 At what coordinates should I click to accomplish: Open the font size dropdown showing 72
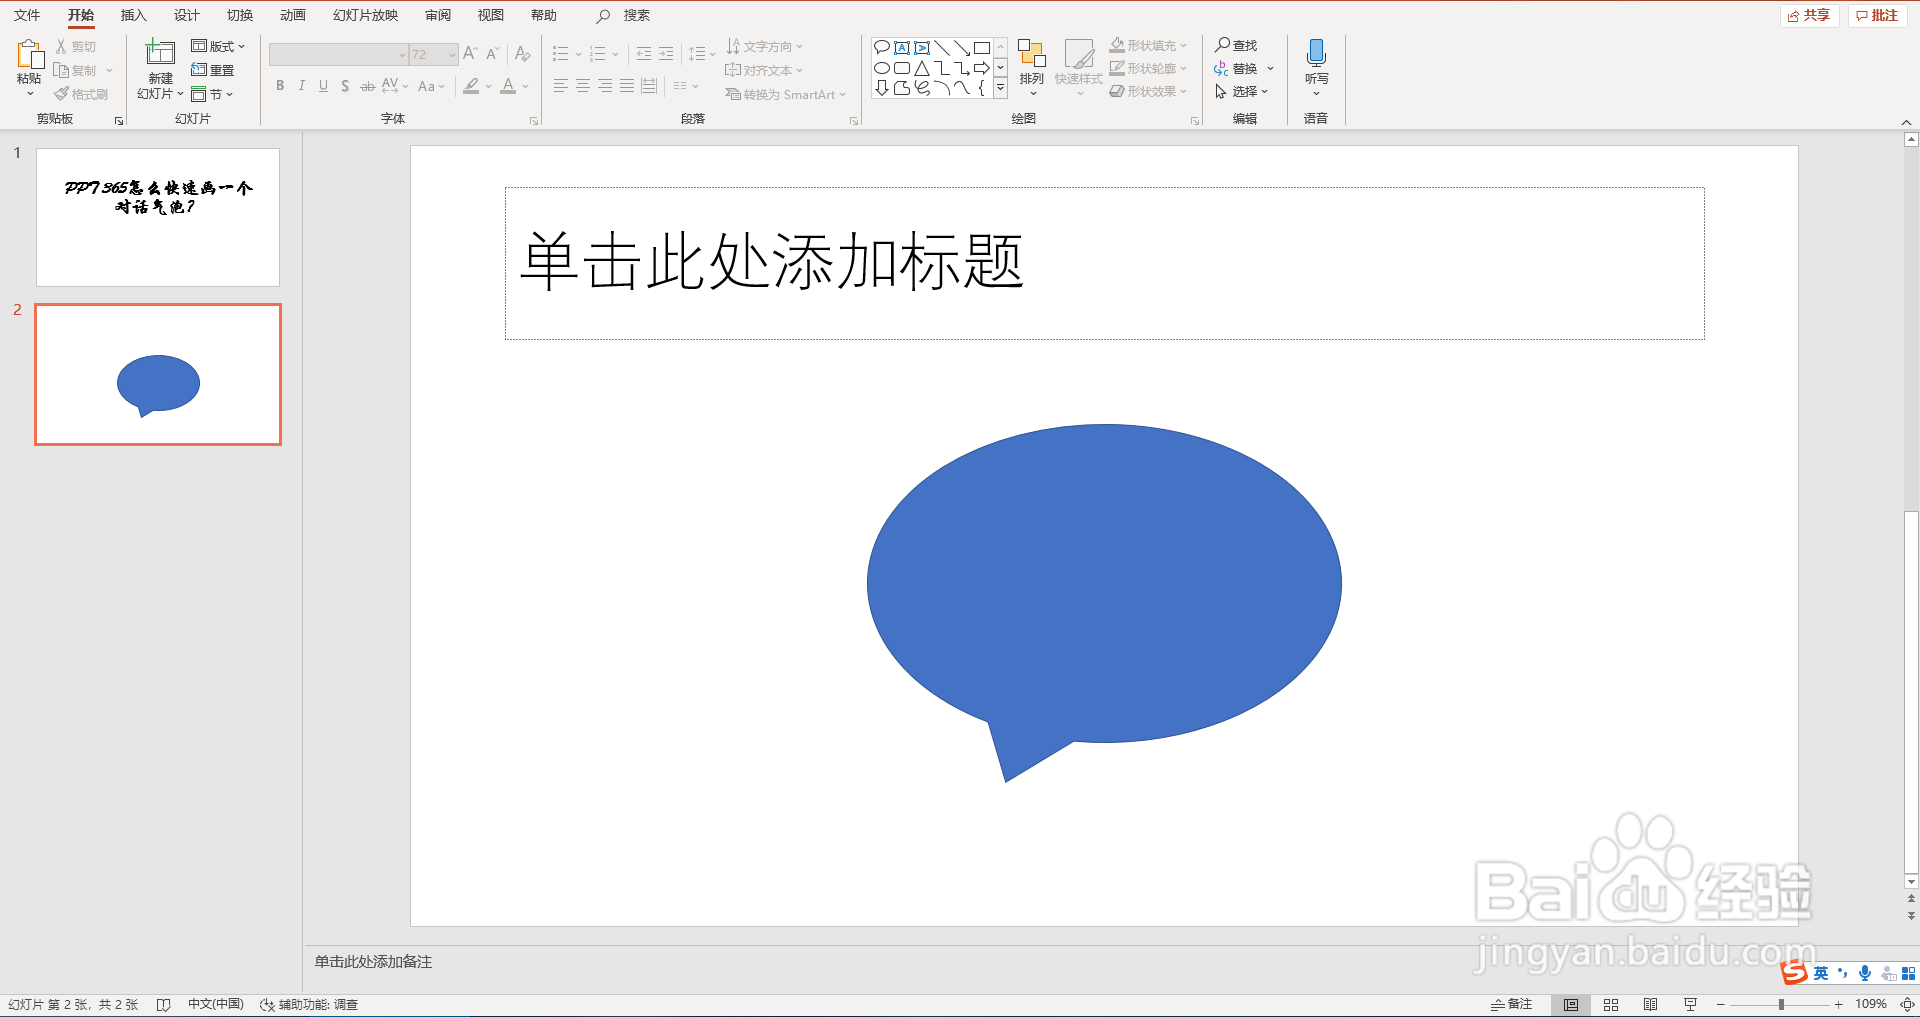point(452,54)
